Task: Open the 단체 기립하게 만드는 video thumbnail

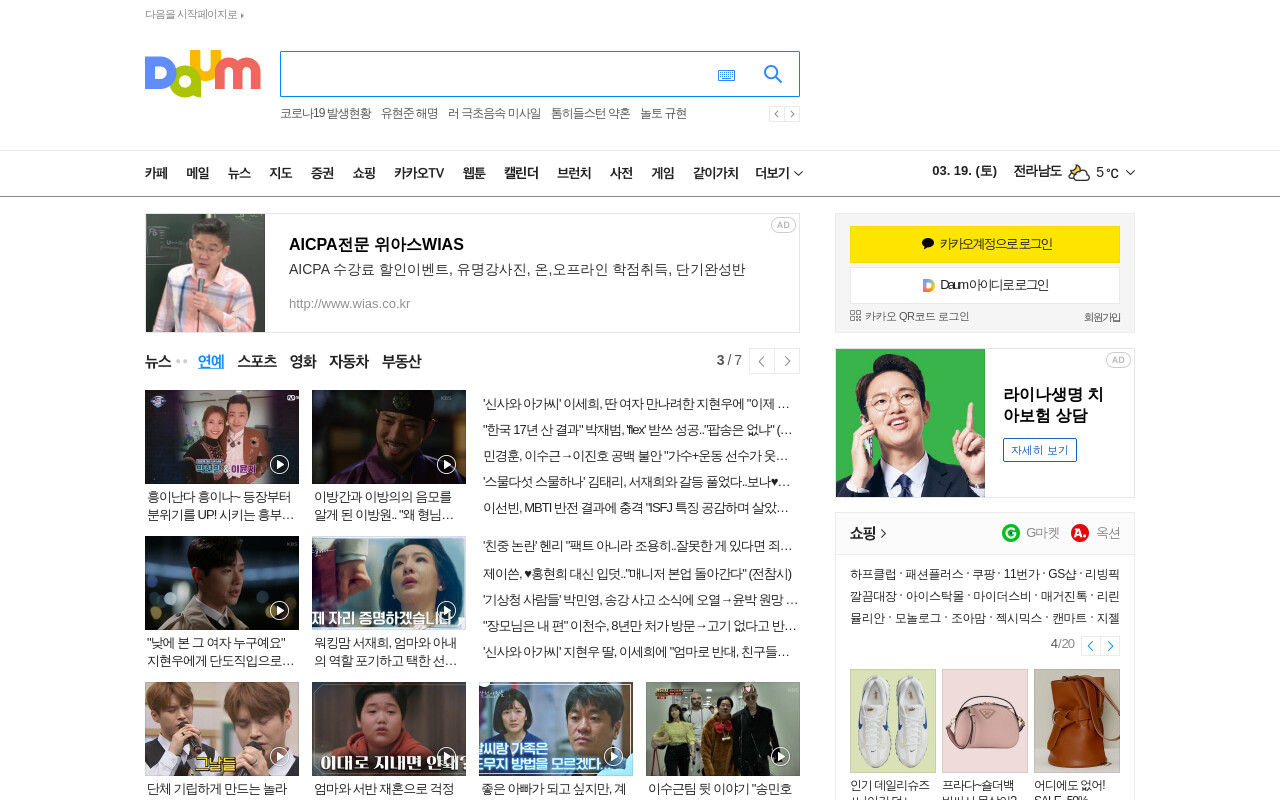Action: (x=222, y=729)
